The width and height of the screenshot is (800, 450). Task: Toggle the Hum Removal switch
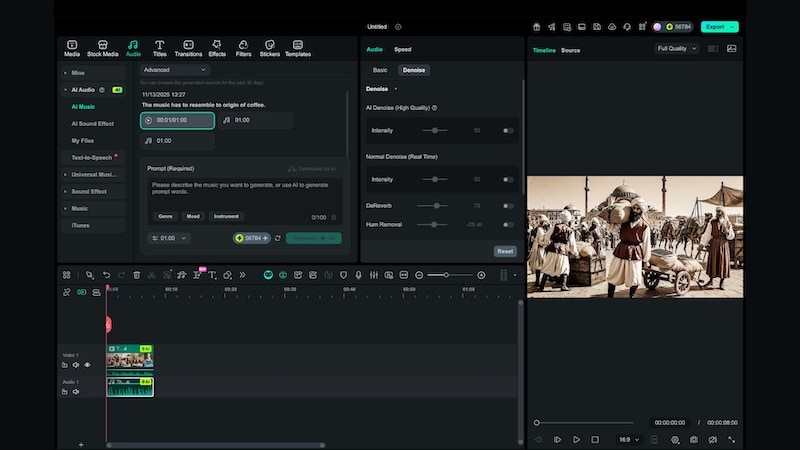click(508, 224)
